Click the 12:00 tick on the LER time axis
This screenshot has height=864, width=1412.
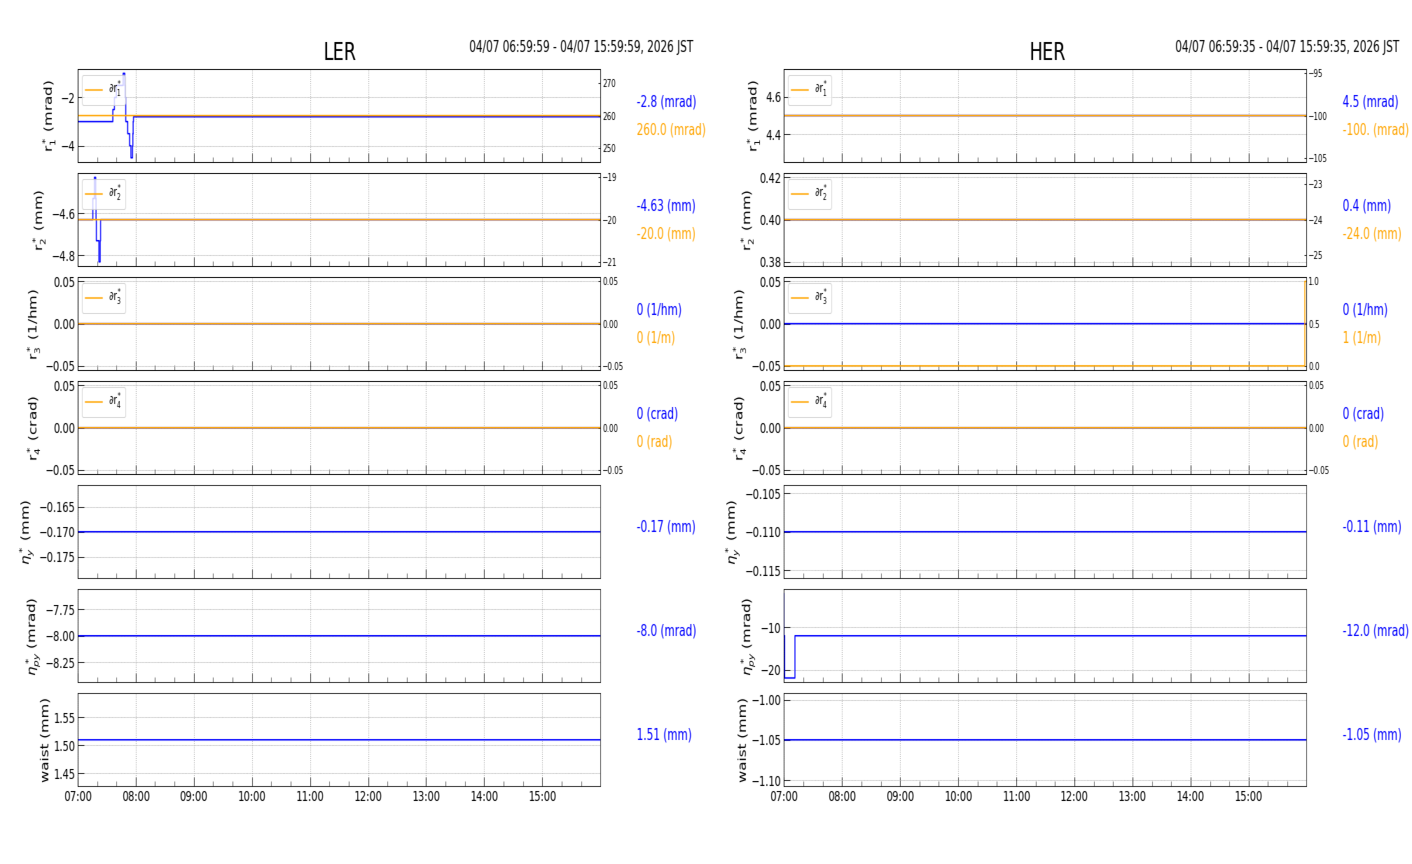pos(368,797)
